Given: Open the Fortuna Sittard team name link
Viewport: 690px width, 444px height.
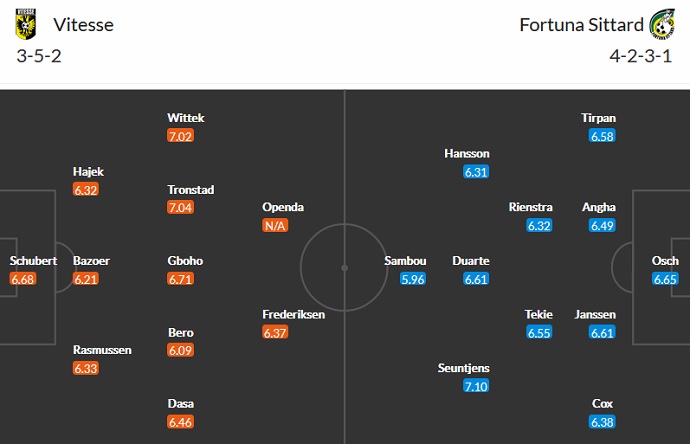Looking at the screenshot, I should 580,25.
